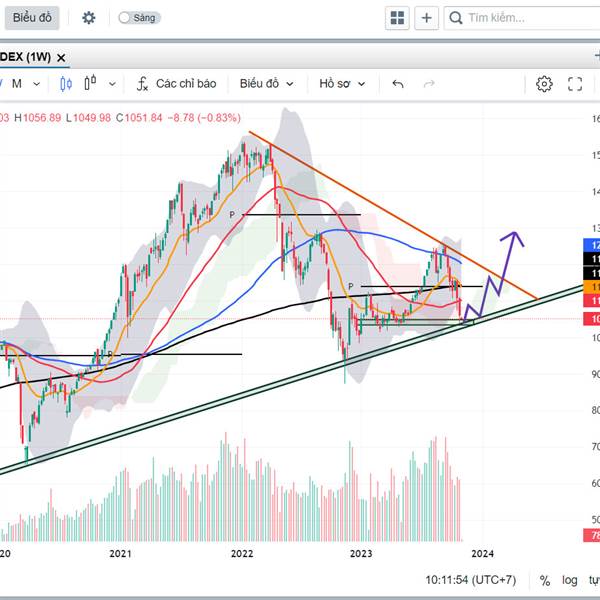This screenshot has width=600, height=600.
Task: Click the H1056.89 high value
Action: pyautogui.click(x=38, y=117)
